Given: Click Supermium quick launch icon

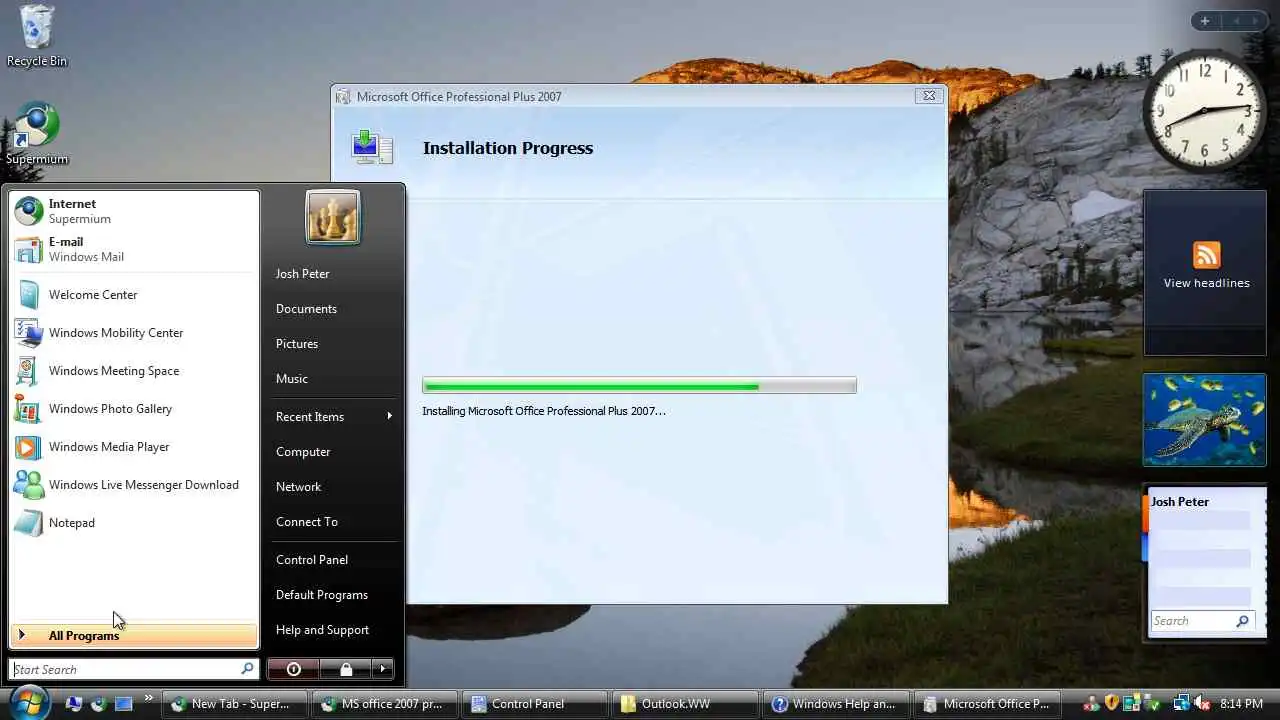Looking at the screenshot, I should point(98,704).
